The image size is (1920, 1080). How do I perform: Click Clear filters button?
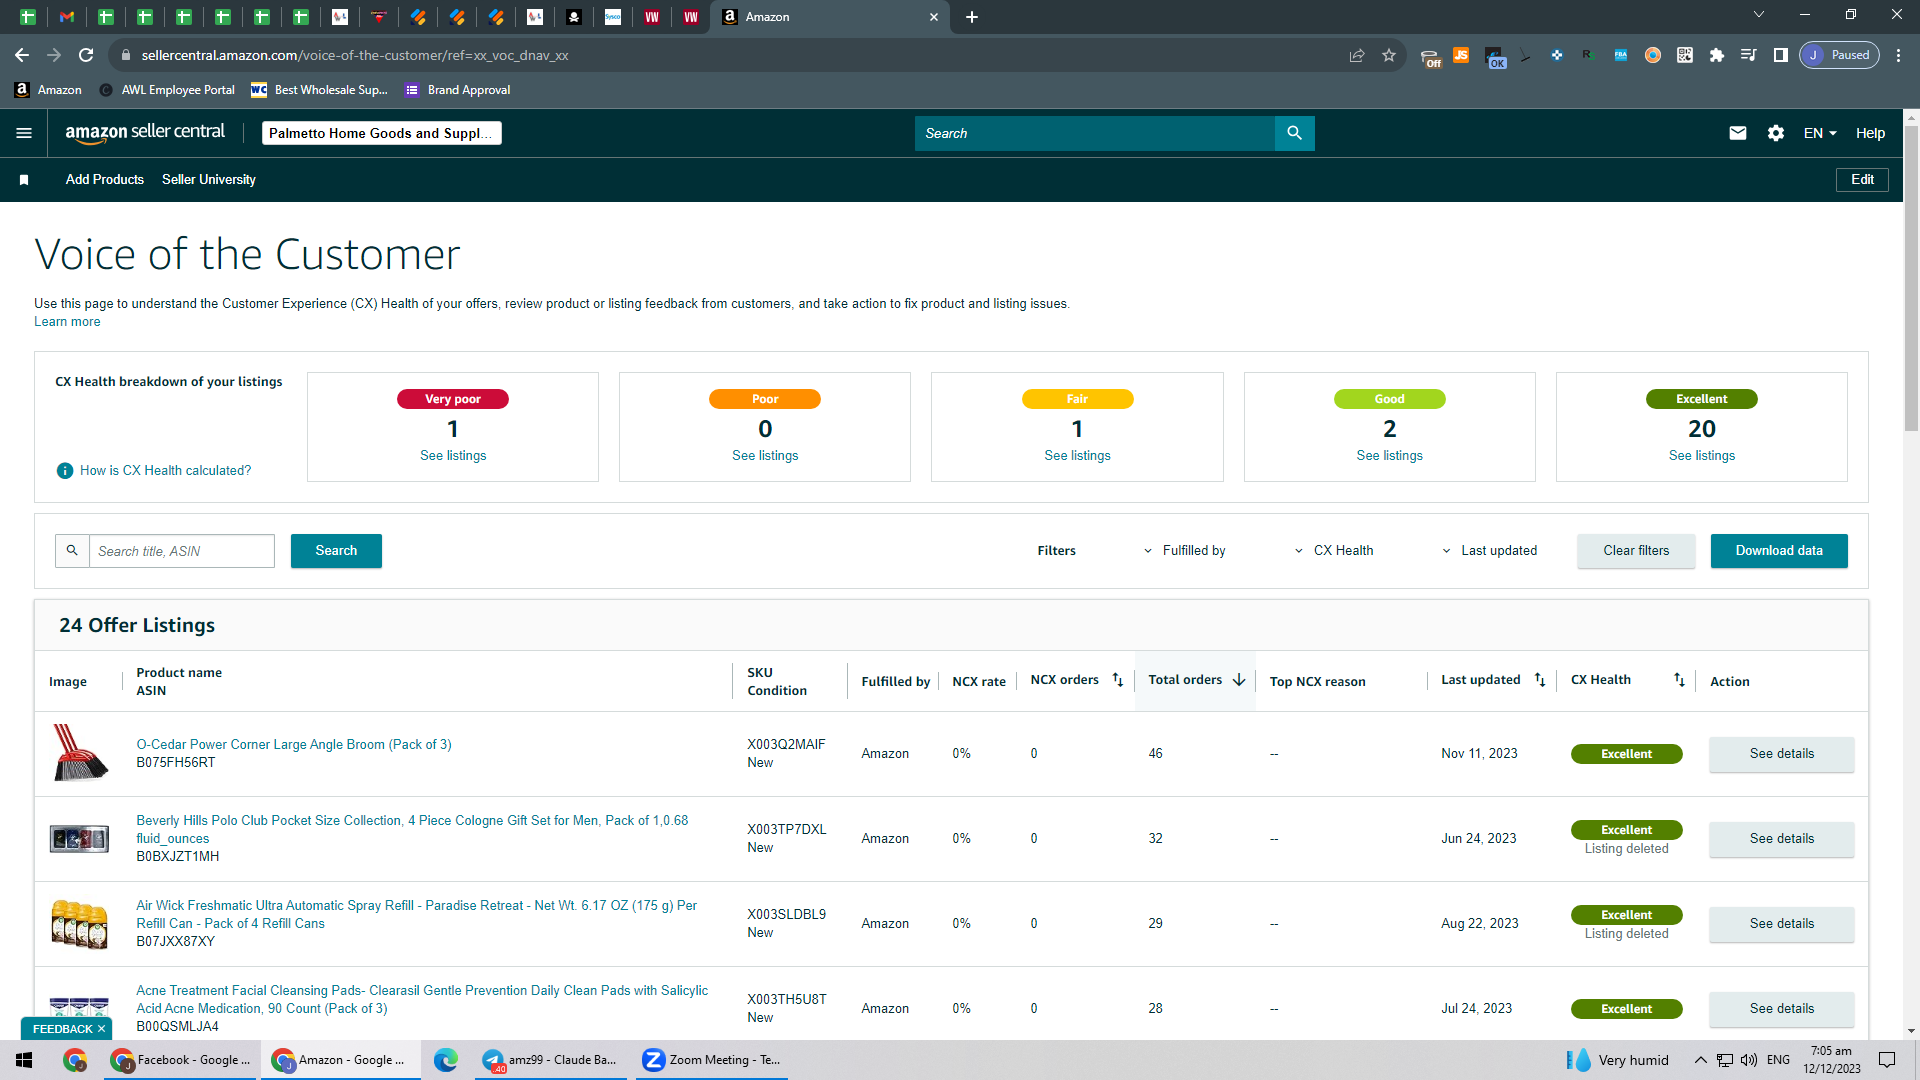(x=1636, y=551)
